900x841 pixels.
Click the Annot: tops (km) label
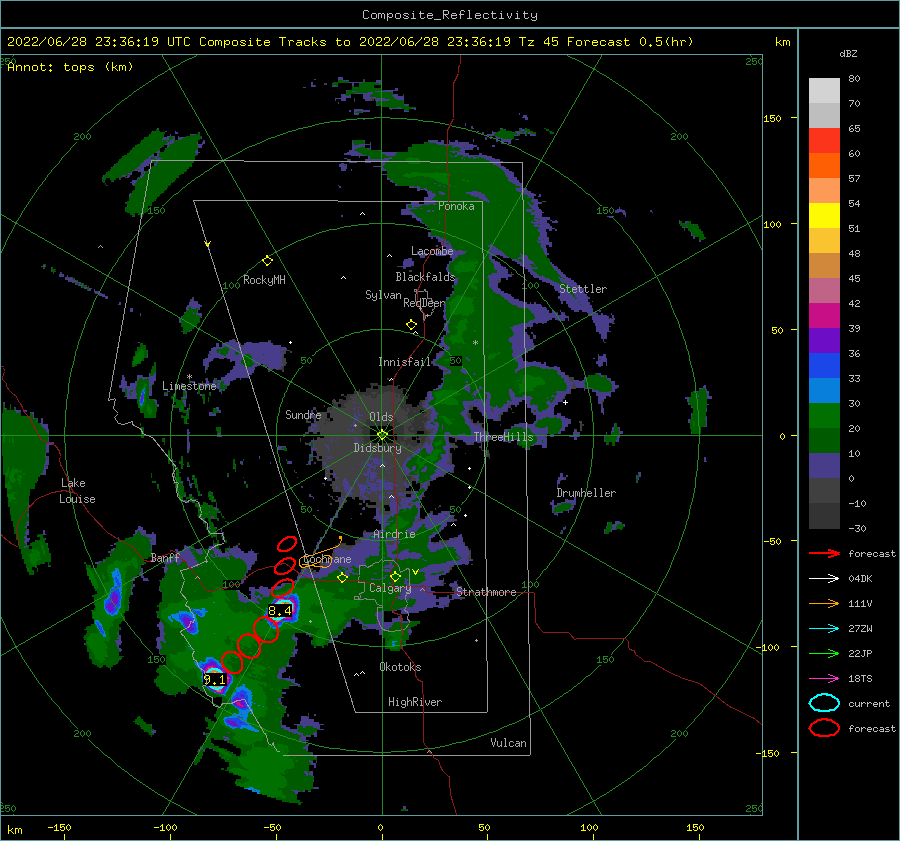(x=70, y=67)
